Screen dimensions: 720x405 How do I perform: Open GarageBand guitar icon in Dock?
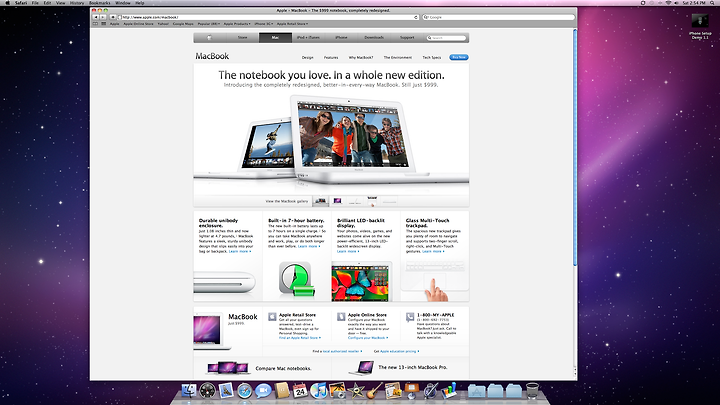click(x=374, y=391)
